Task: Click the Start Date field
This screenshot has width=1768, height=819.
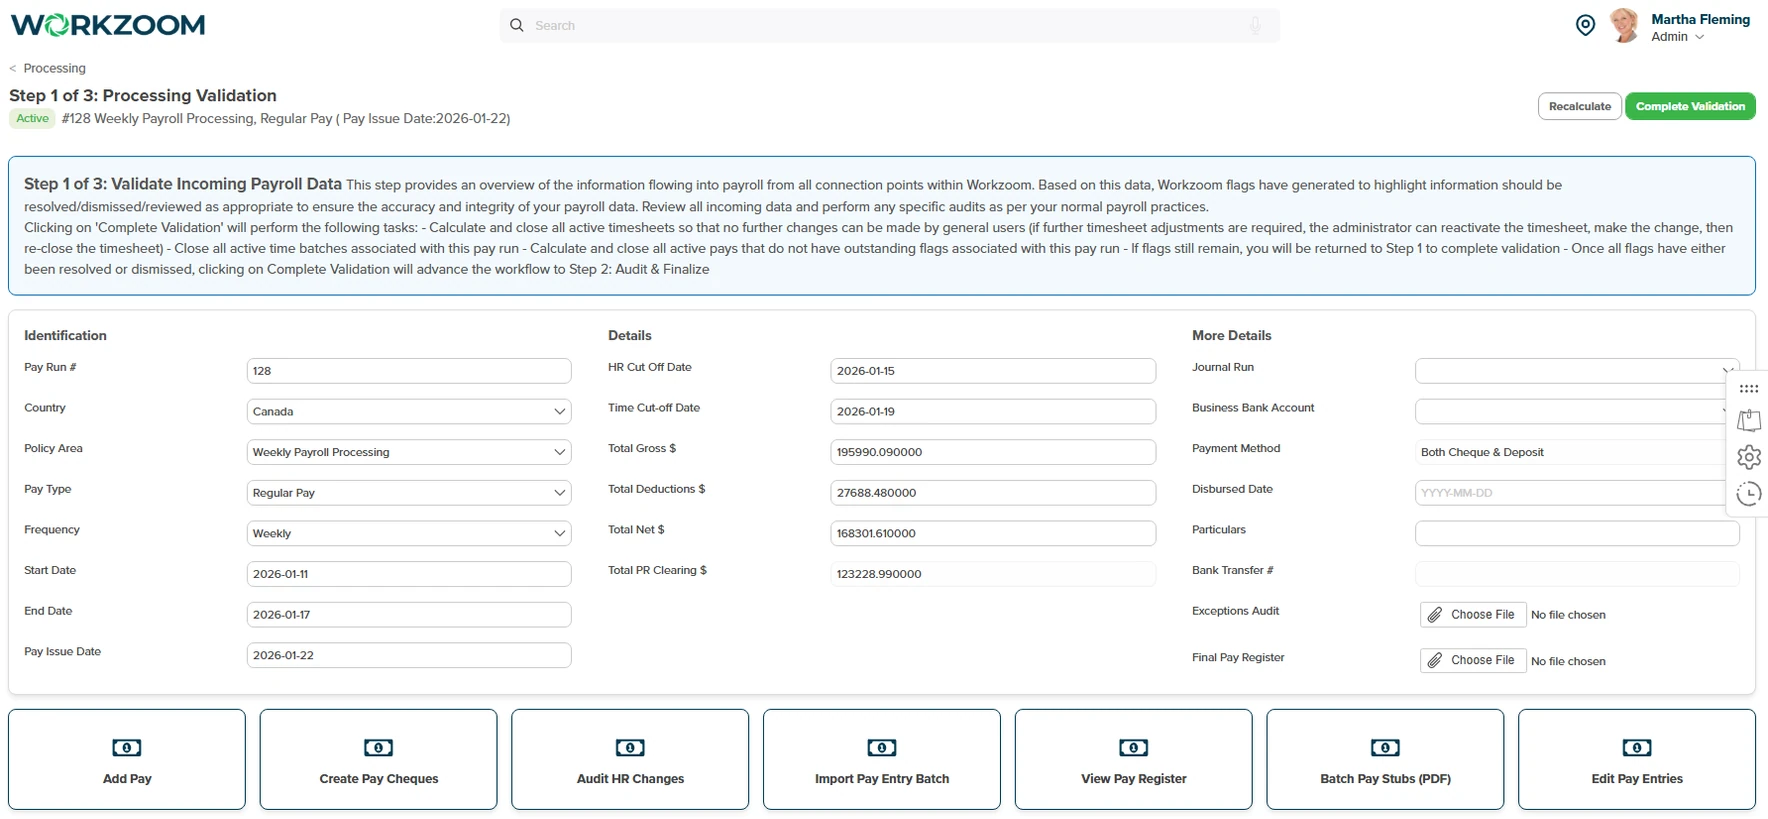Action: 409,574
